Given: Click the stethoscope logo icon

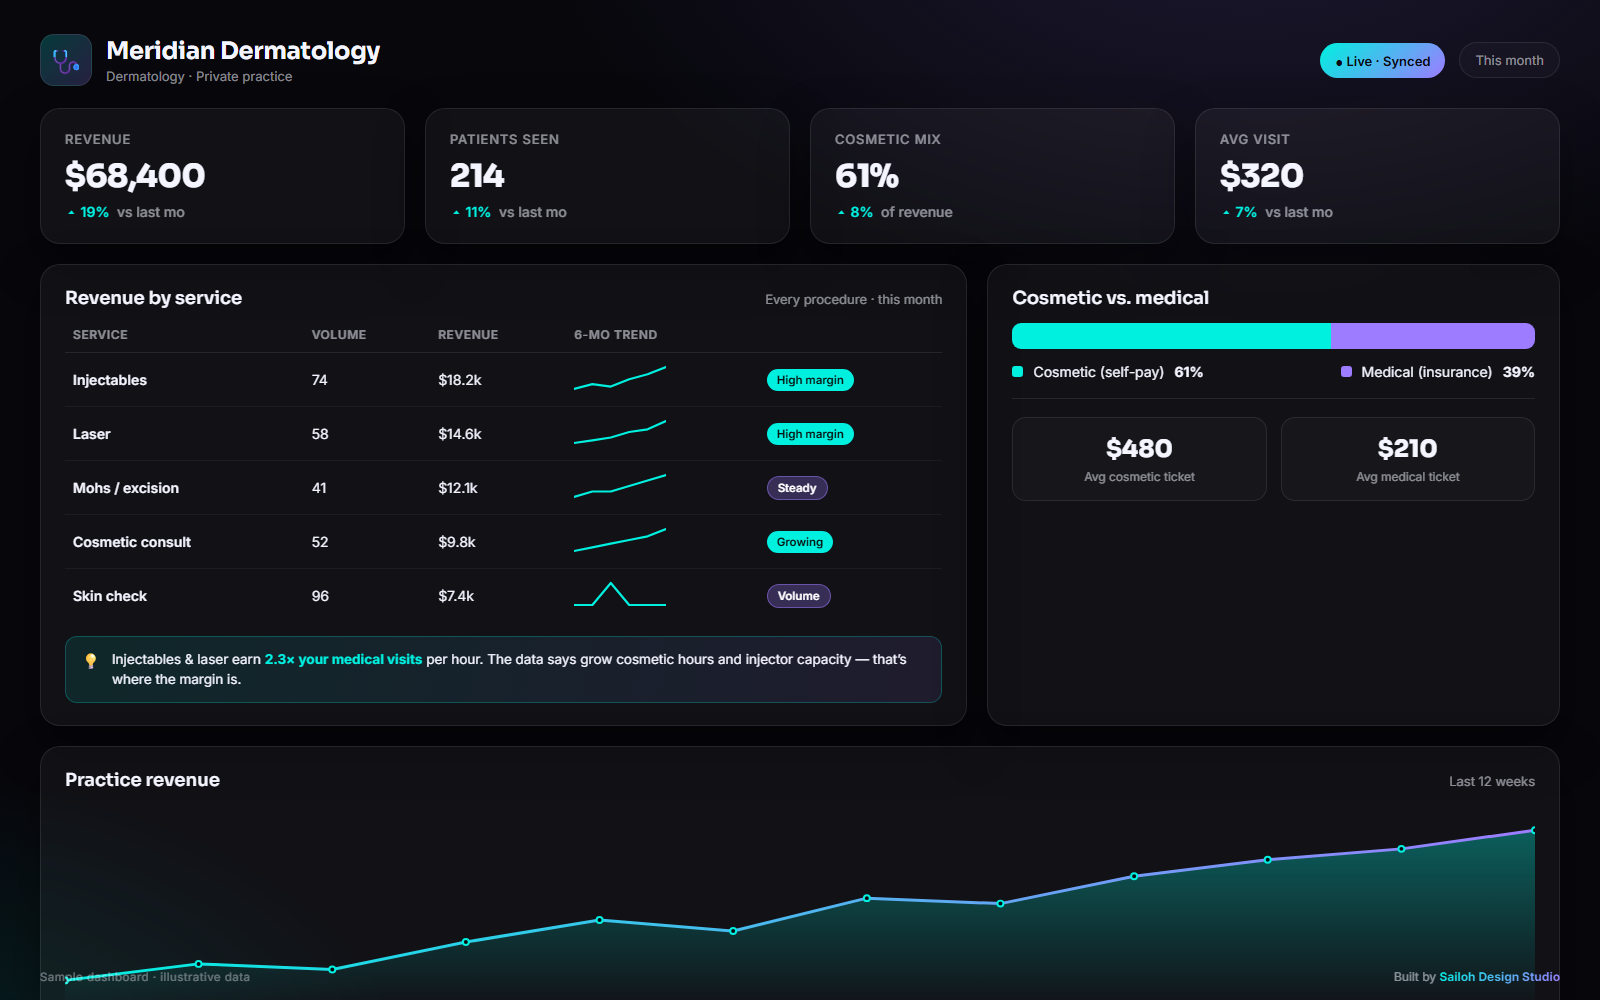Looking at the screenshot, I should click(x=66, y=60).
